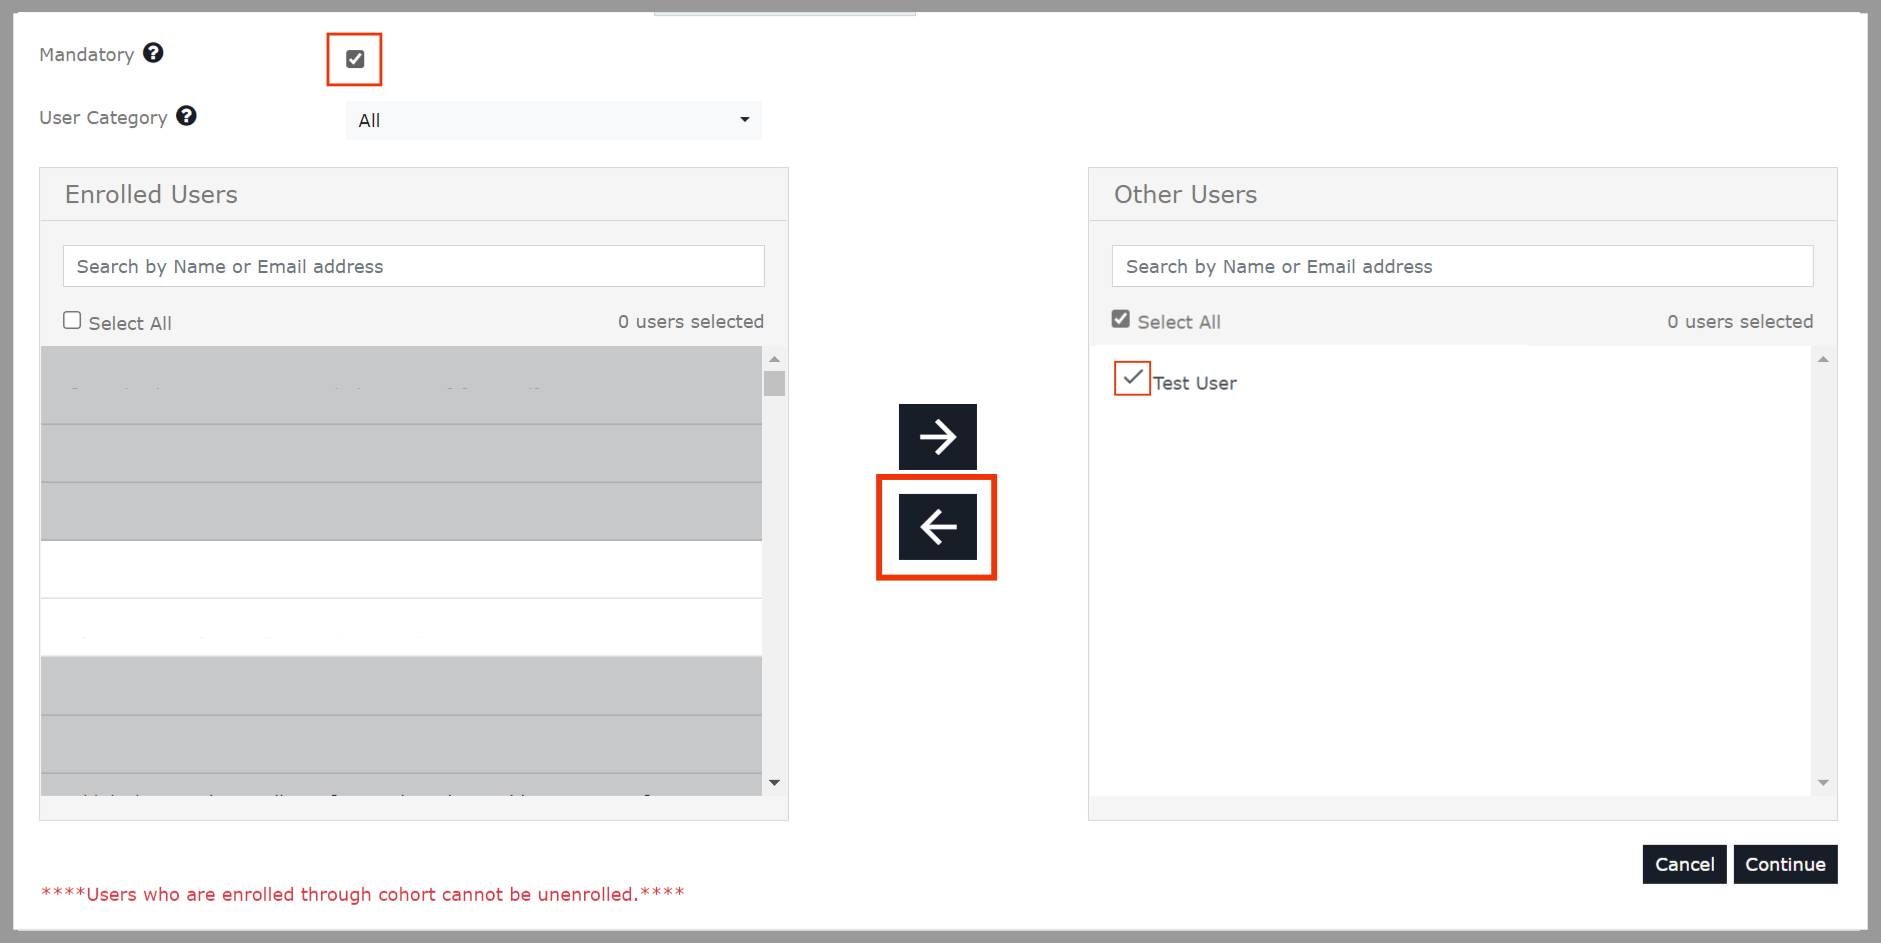Select the Test User name entry
The height and width of the screenshot is (943, 1881).
(1195, 383)
